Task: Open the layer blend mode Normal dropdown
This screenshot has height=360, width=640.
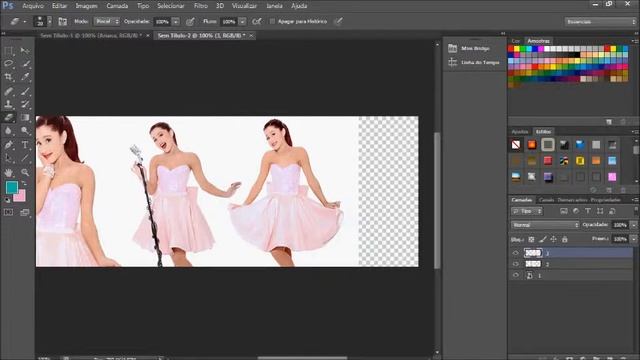Action: click(545, 225)
